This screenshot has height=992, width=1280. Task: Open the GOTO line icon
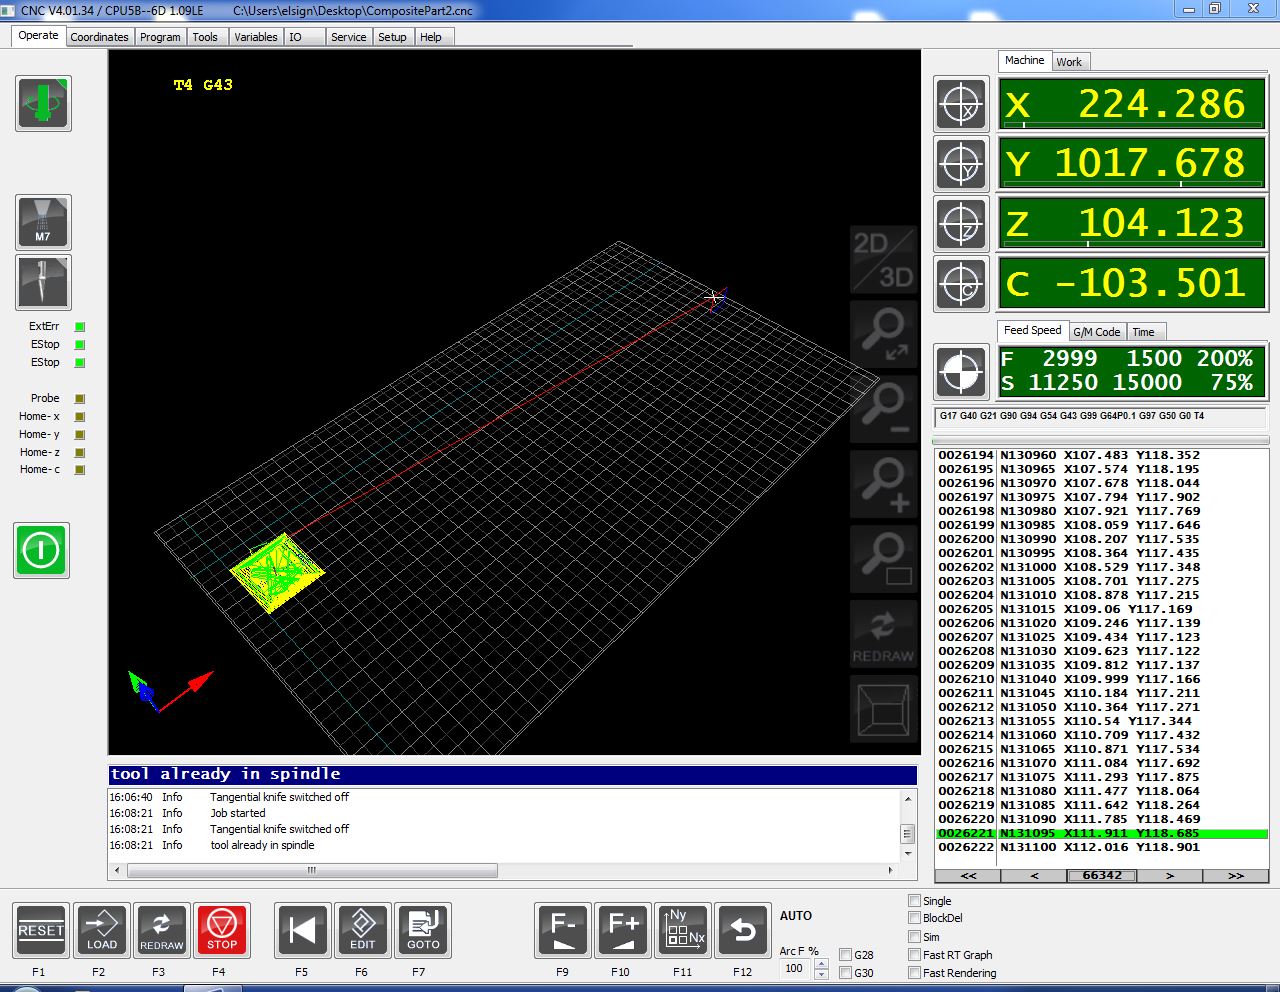[423, 930]
